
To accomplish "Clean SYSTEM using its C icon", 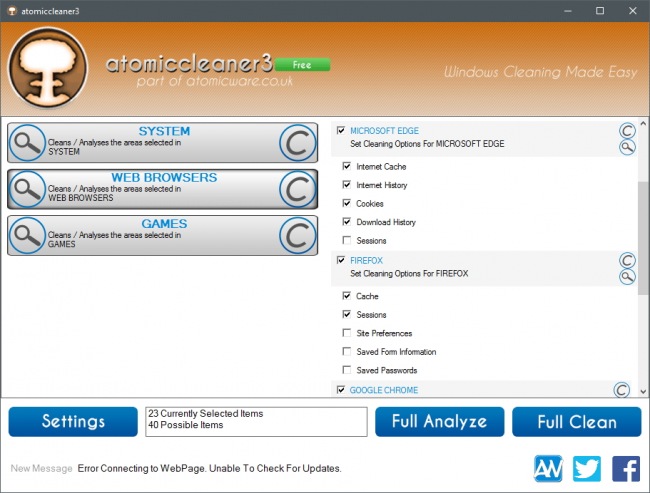I will point(298,143).
